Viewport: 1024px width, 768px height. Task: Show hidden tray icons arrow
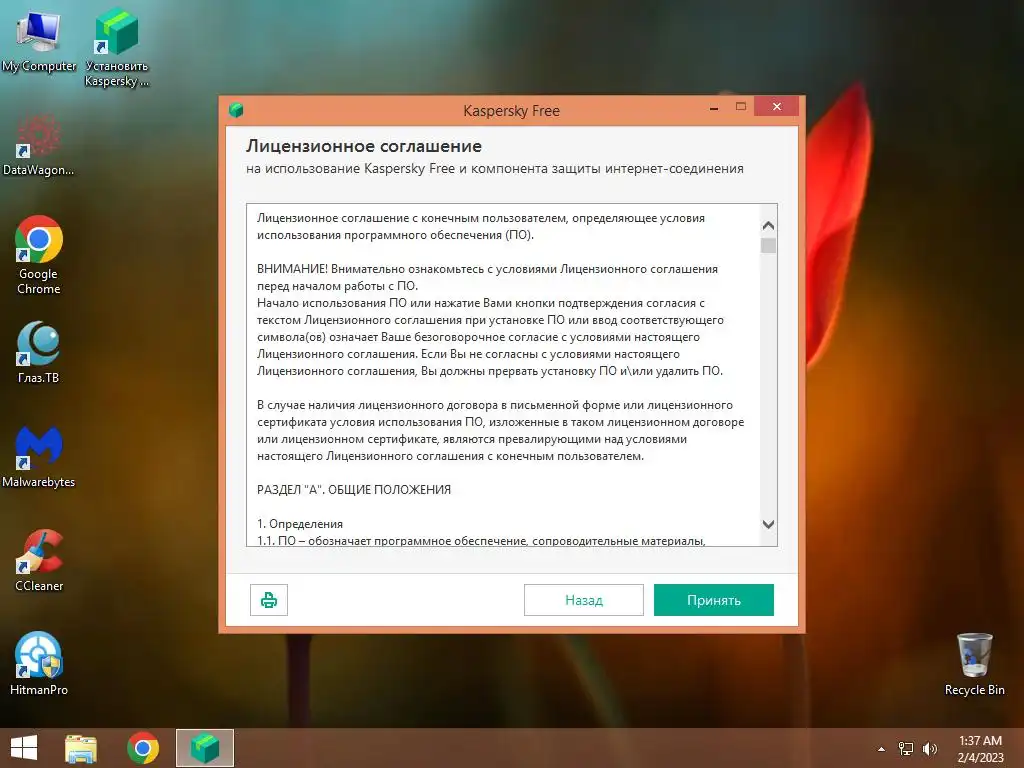(x=881, y=749)
